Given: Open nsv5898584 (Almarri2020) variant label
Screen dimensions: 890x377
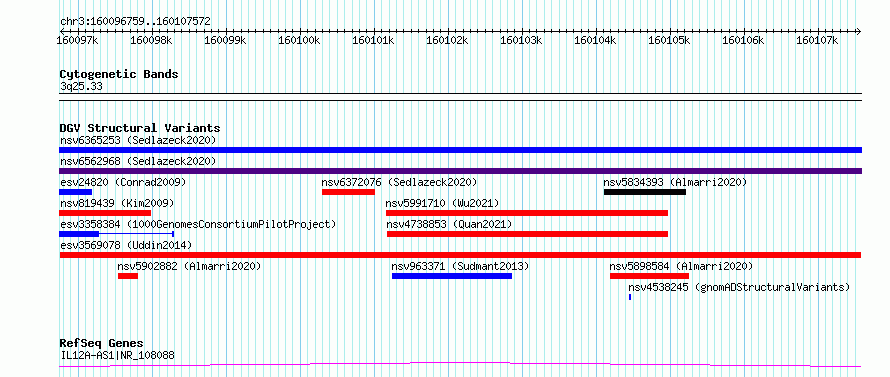Looking at the screenshot, I should 681,266.
